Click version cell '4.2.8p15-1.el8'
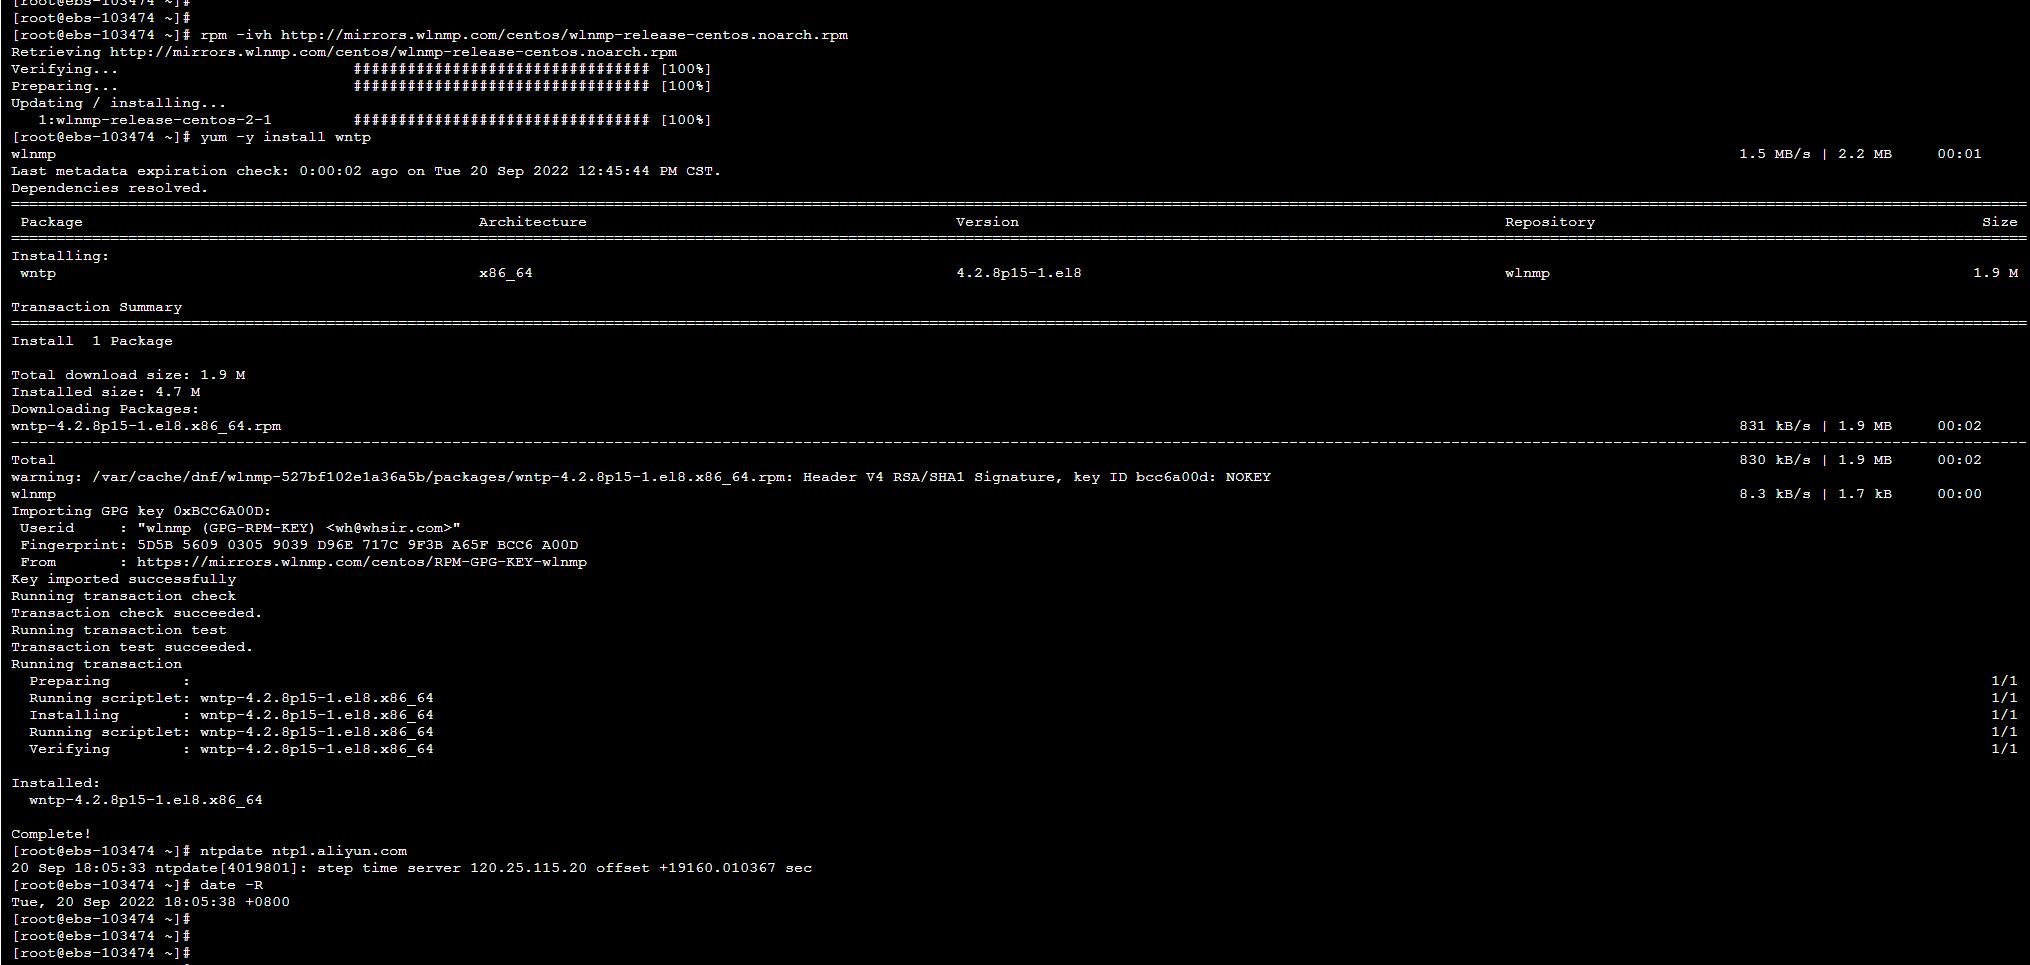Screen dimensions: 2030x965 [1019, 273]
